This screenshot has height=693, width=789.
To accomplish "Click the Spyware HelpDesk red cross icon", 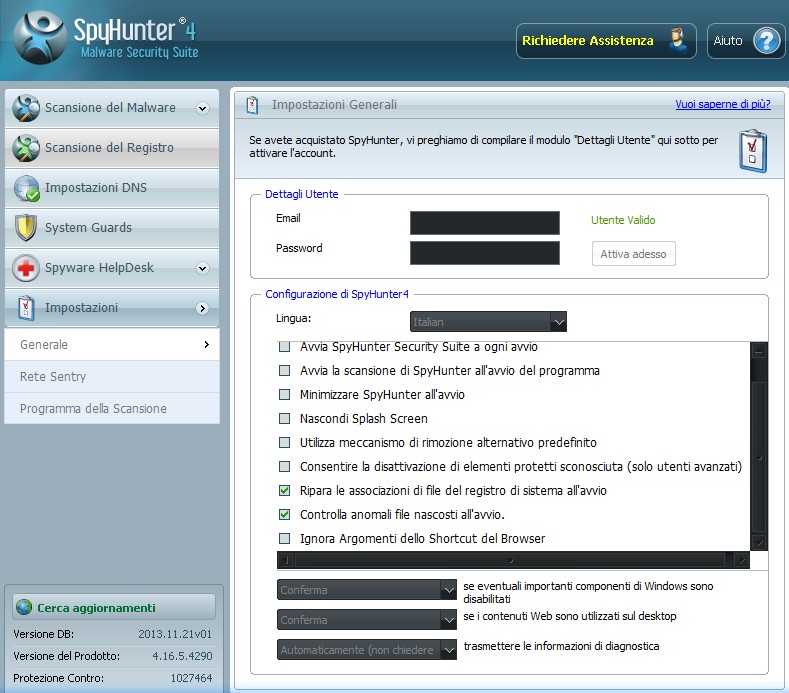I will [26, 268].
